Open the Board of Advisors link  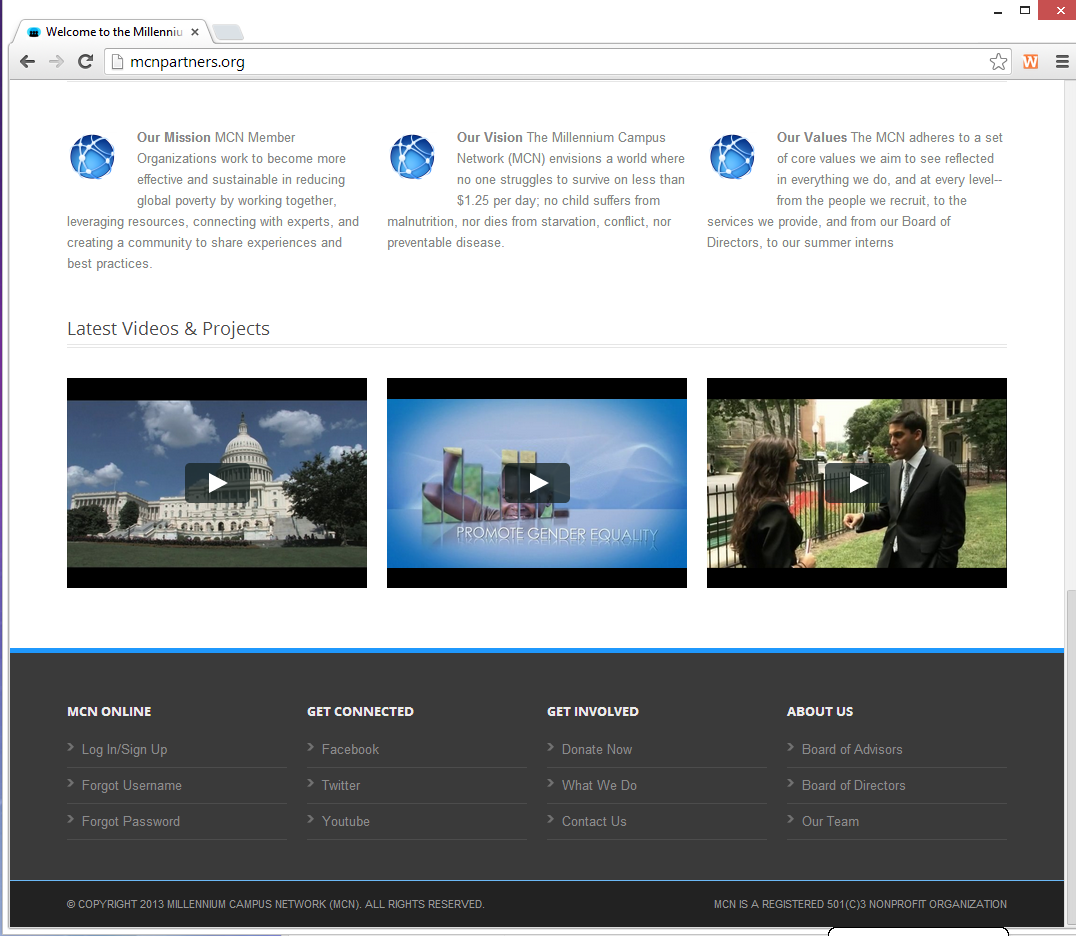pos(852,749)
